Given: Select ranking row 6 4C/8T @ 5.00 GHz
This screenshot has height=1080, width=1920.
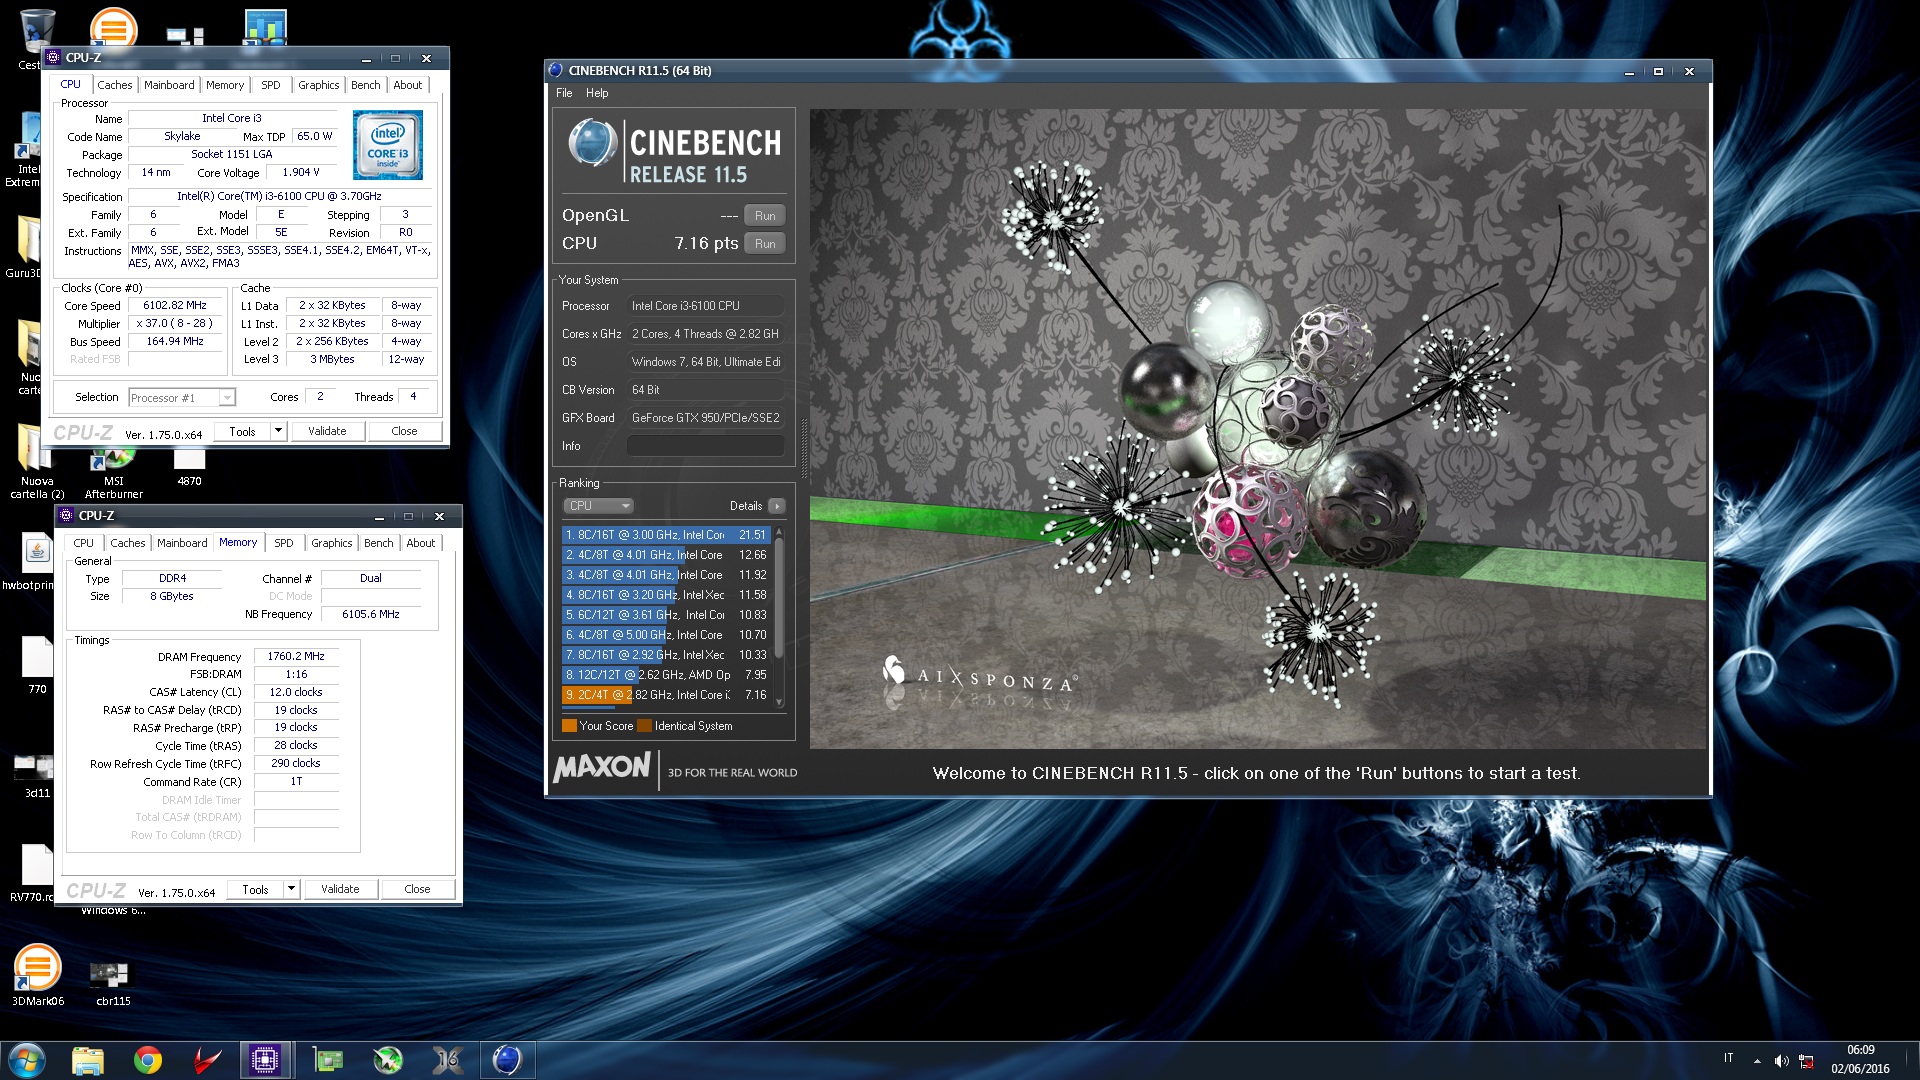Looking at the screenshot, I should (x=666, y=635).
